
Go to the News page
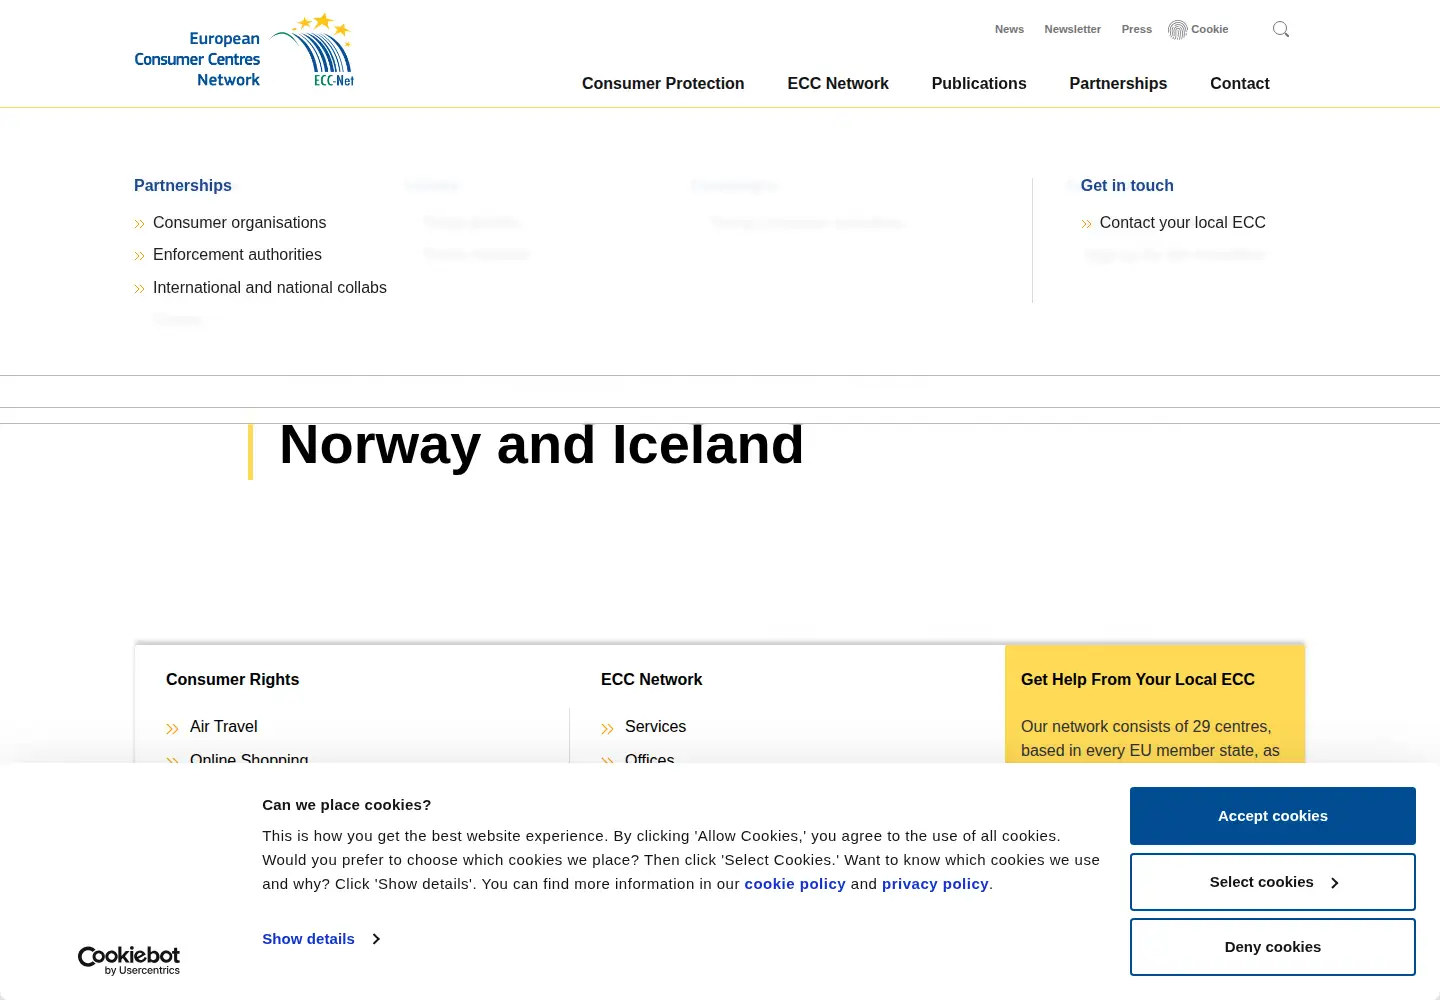1009,29
